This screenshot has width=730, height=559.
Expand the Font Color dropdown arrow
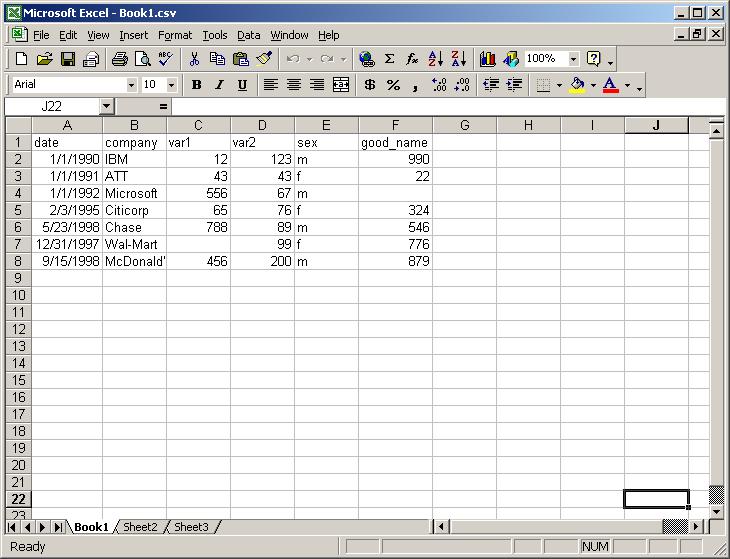628,85
